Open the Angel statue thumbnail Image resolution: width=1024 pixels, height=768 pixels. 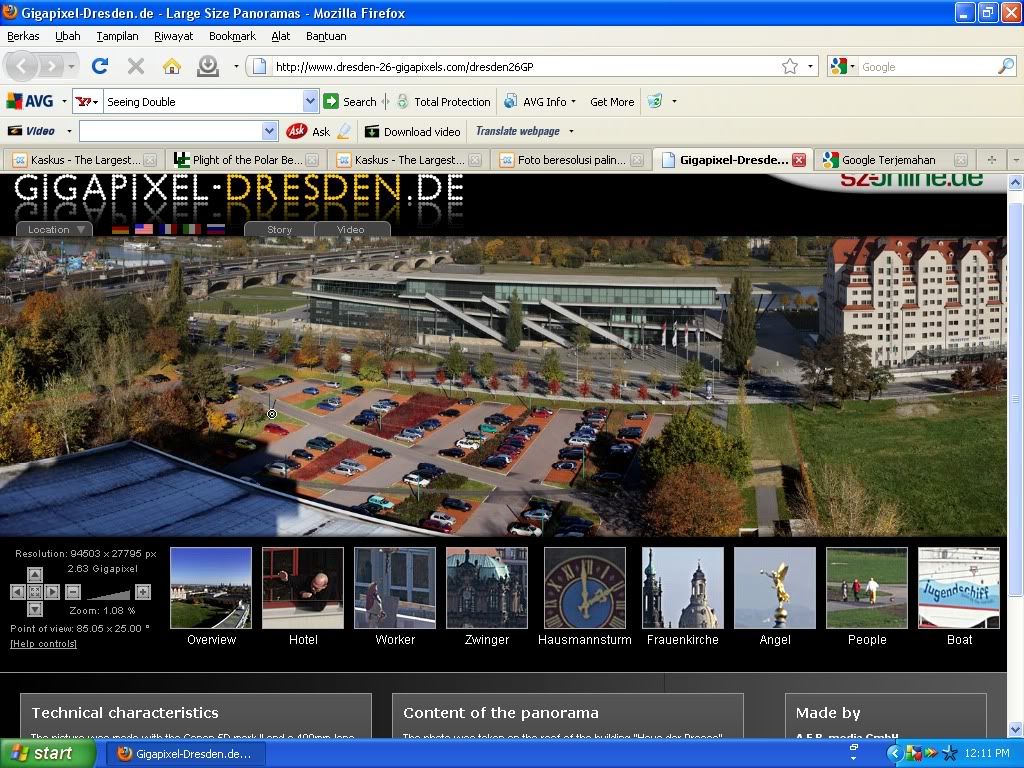pyautogui.click(x=775, y=588)
